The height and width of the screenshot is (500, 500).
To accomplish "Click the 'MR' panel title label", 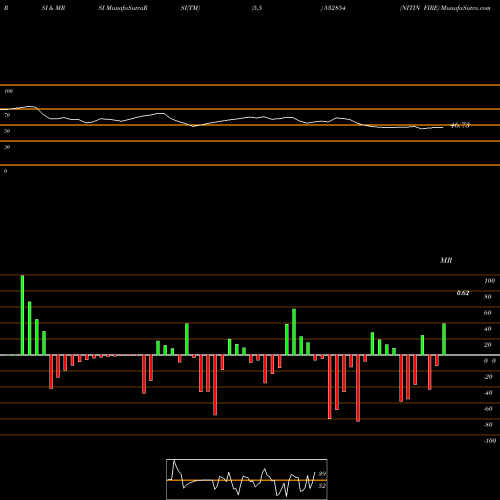I will [x=446, y=260].
